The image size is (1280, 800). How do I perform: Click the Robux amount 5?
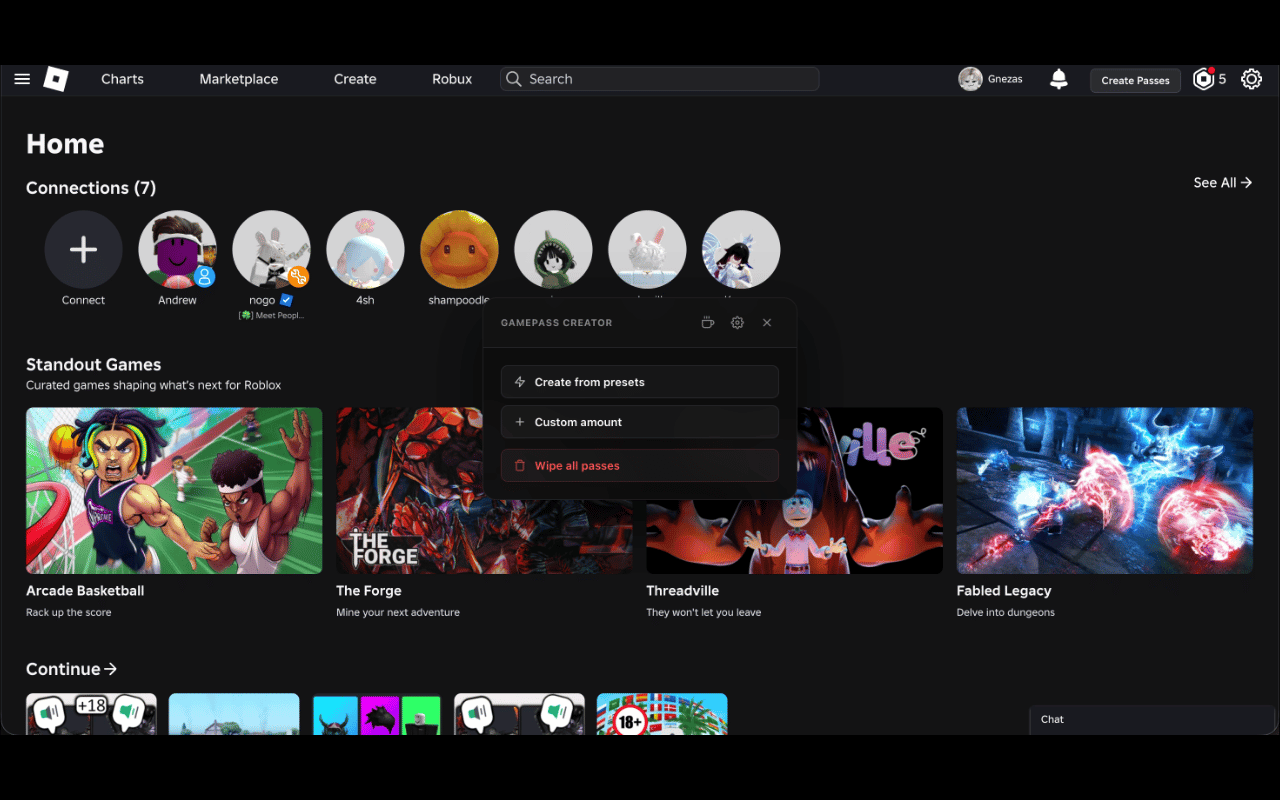tap(1222, 79)
